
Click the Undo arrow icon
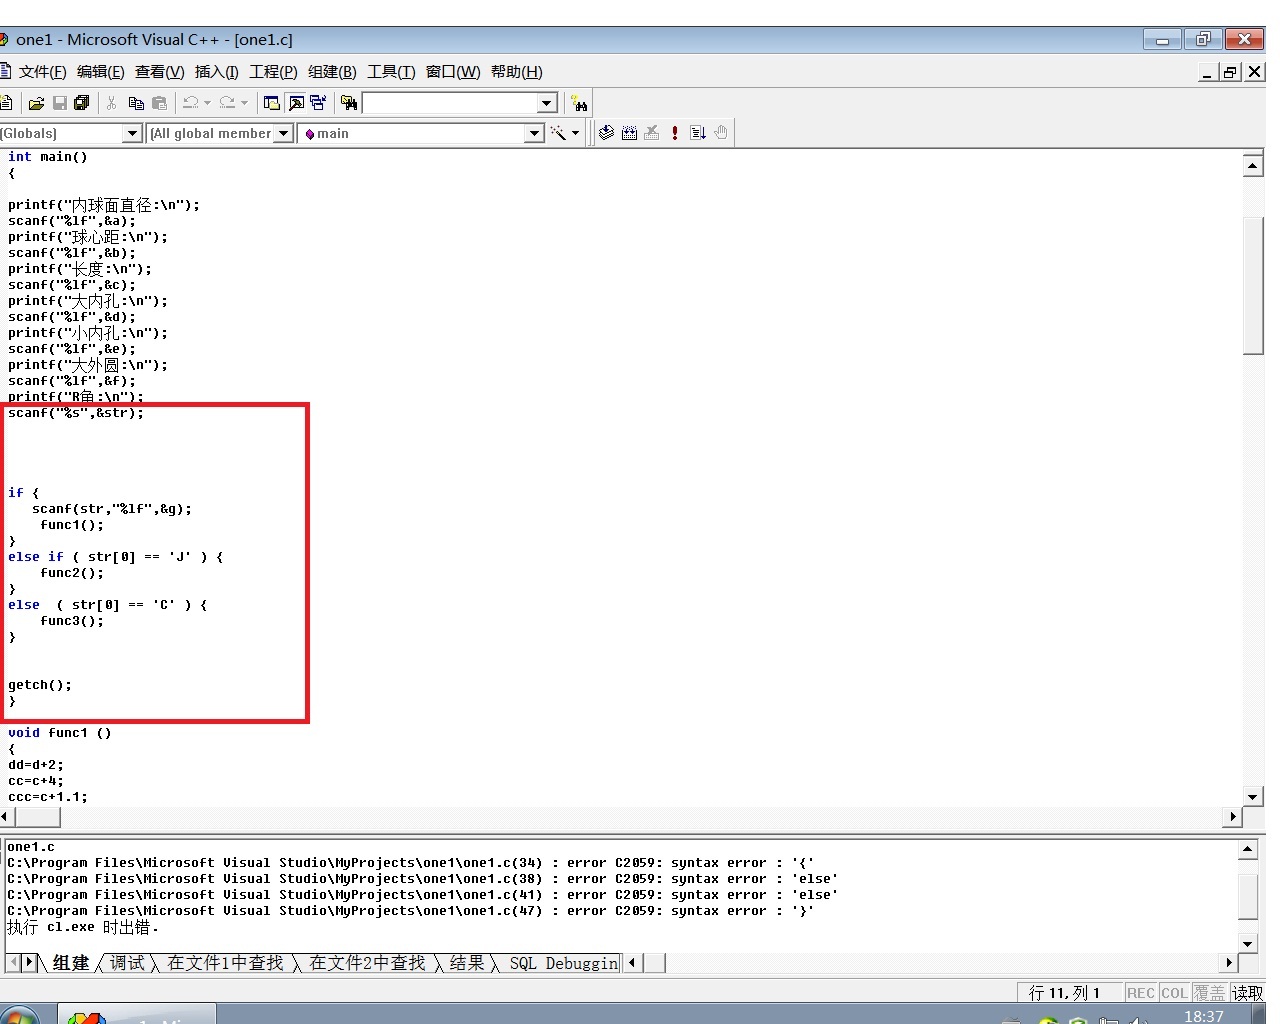pos(190,103)
